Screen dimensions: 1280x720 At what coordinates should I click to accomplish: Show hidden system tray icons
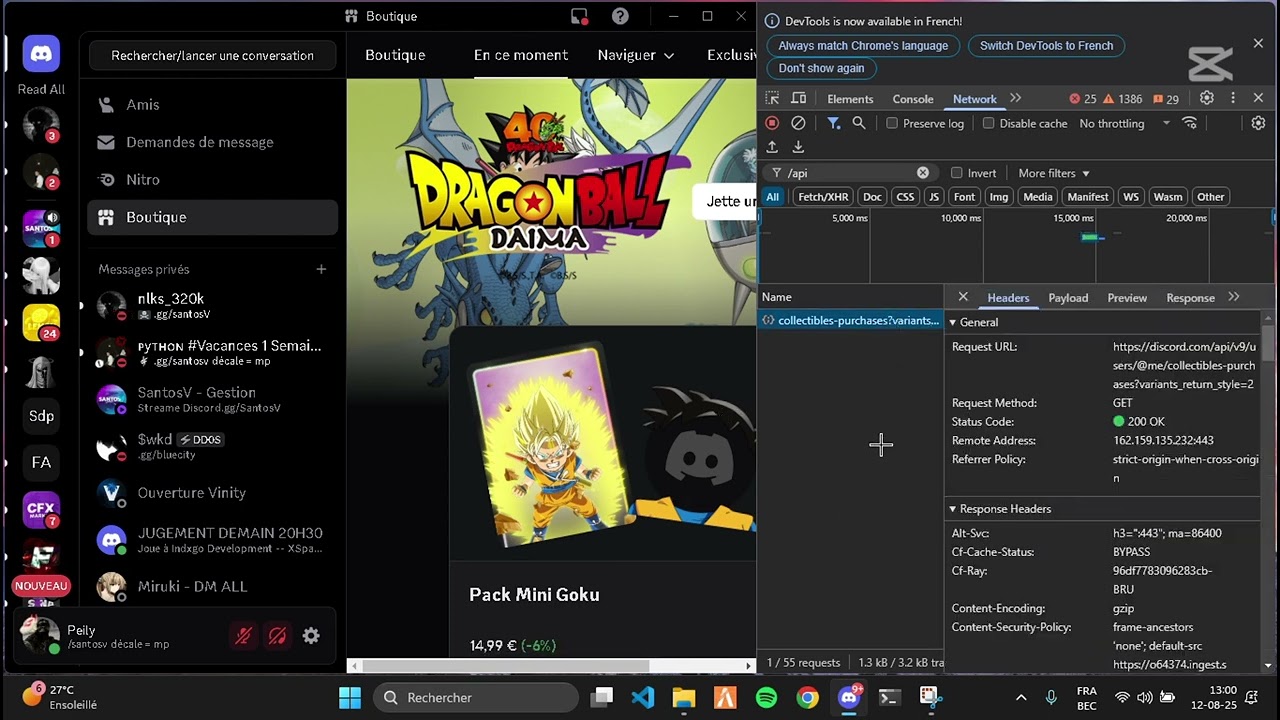click(1021, 698)
